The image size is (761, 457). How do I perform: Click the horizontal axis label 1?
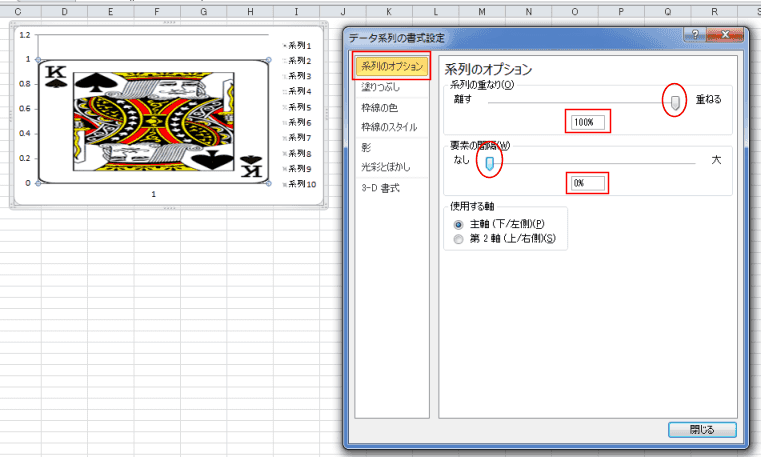[153, 194]
